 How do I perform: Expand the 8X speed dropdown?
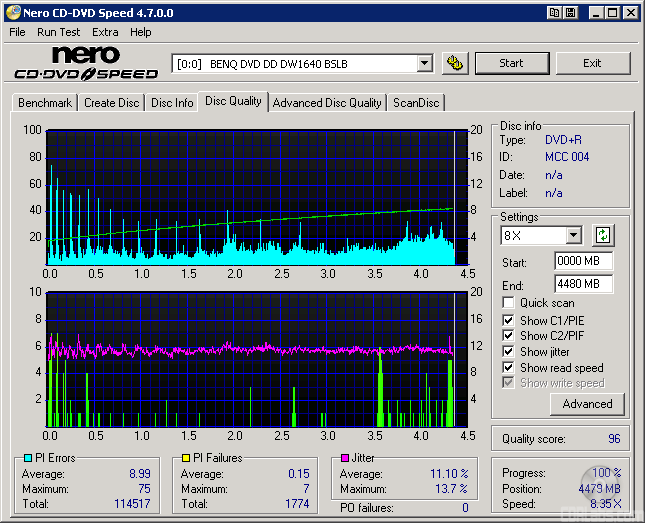pyautogui.click(x=573, y=235)
